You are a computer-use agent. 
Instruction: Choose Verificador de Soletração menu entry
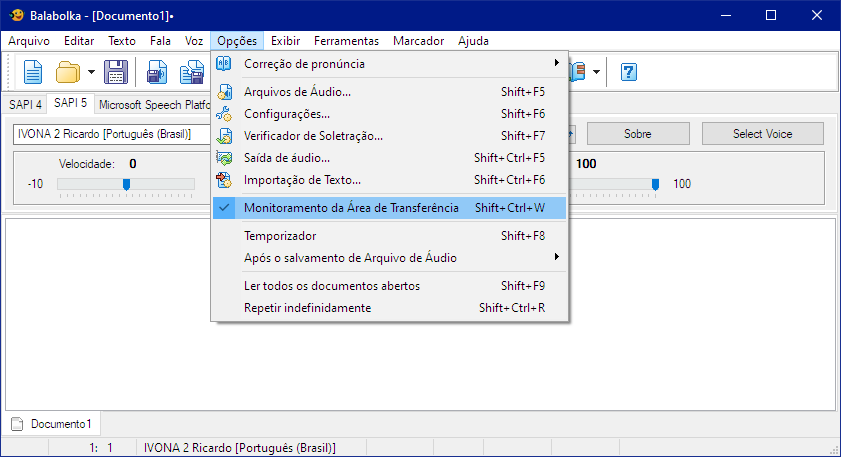pyautogui.click(x=313, y=136)
